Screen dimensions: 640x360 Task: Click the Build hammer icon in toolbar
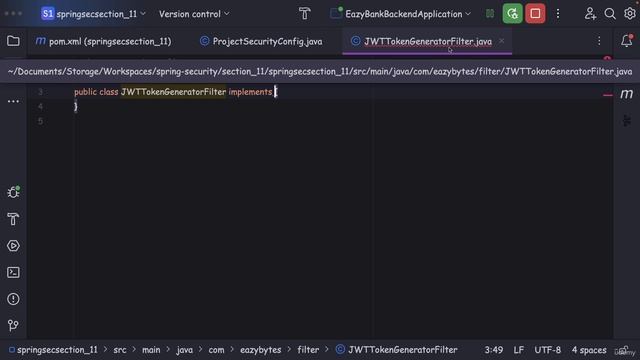pyautogui.click(x=304, y=14)
